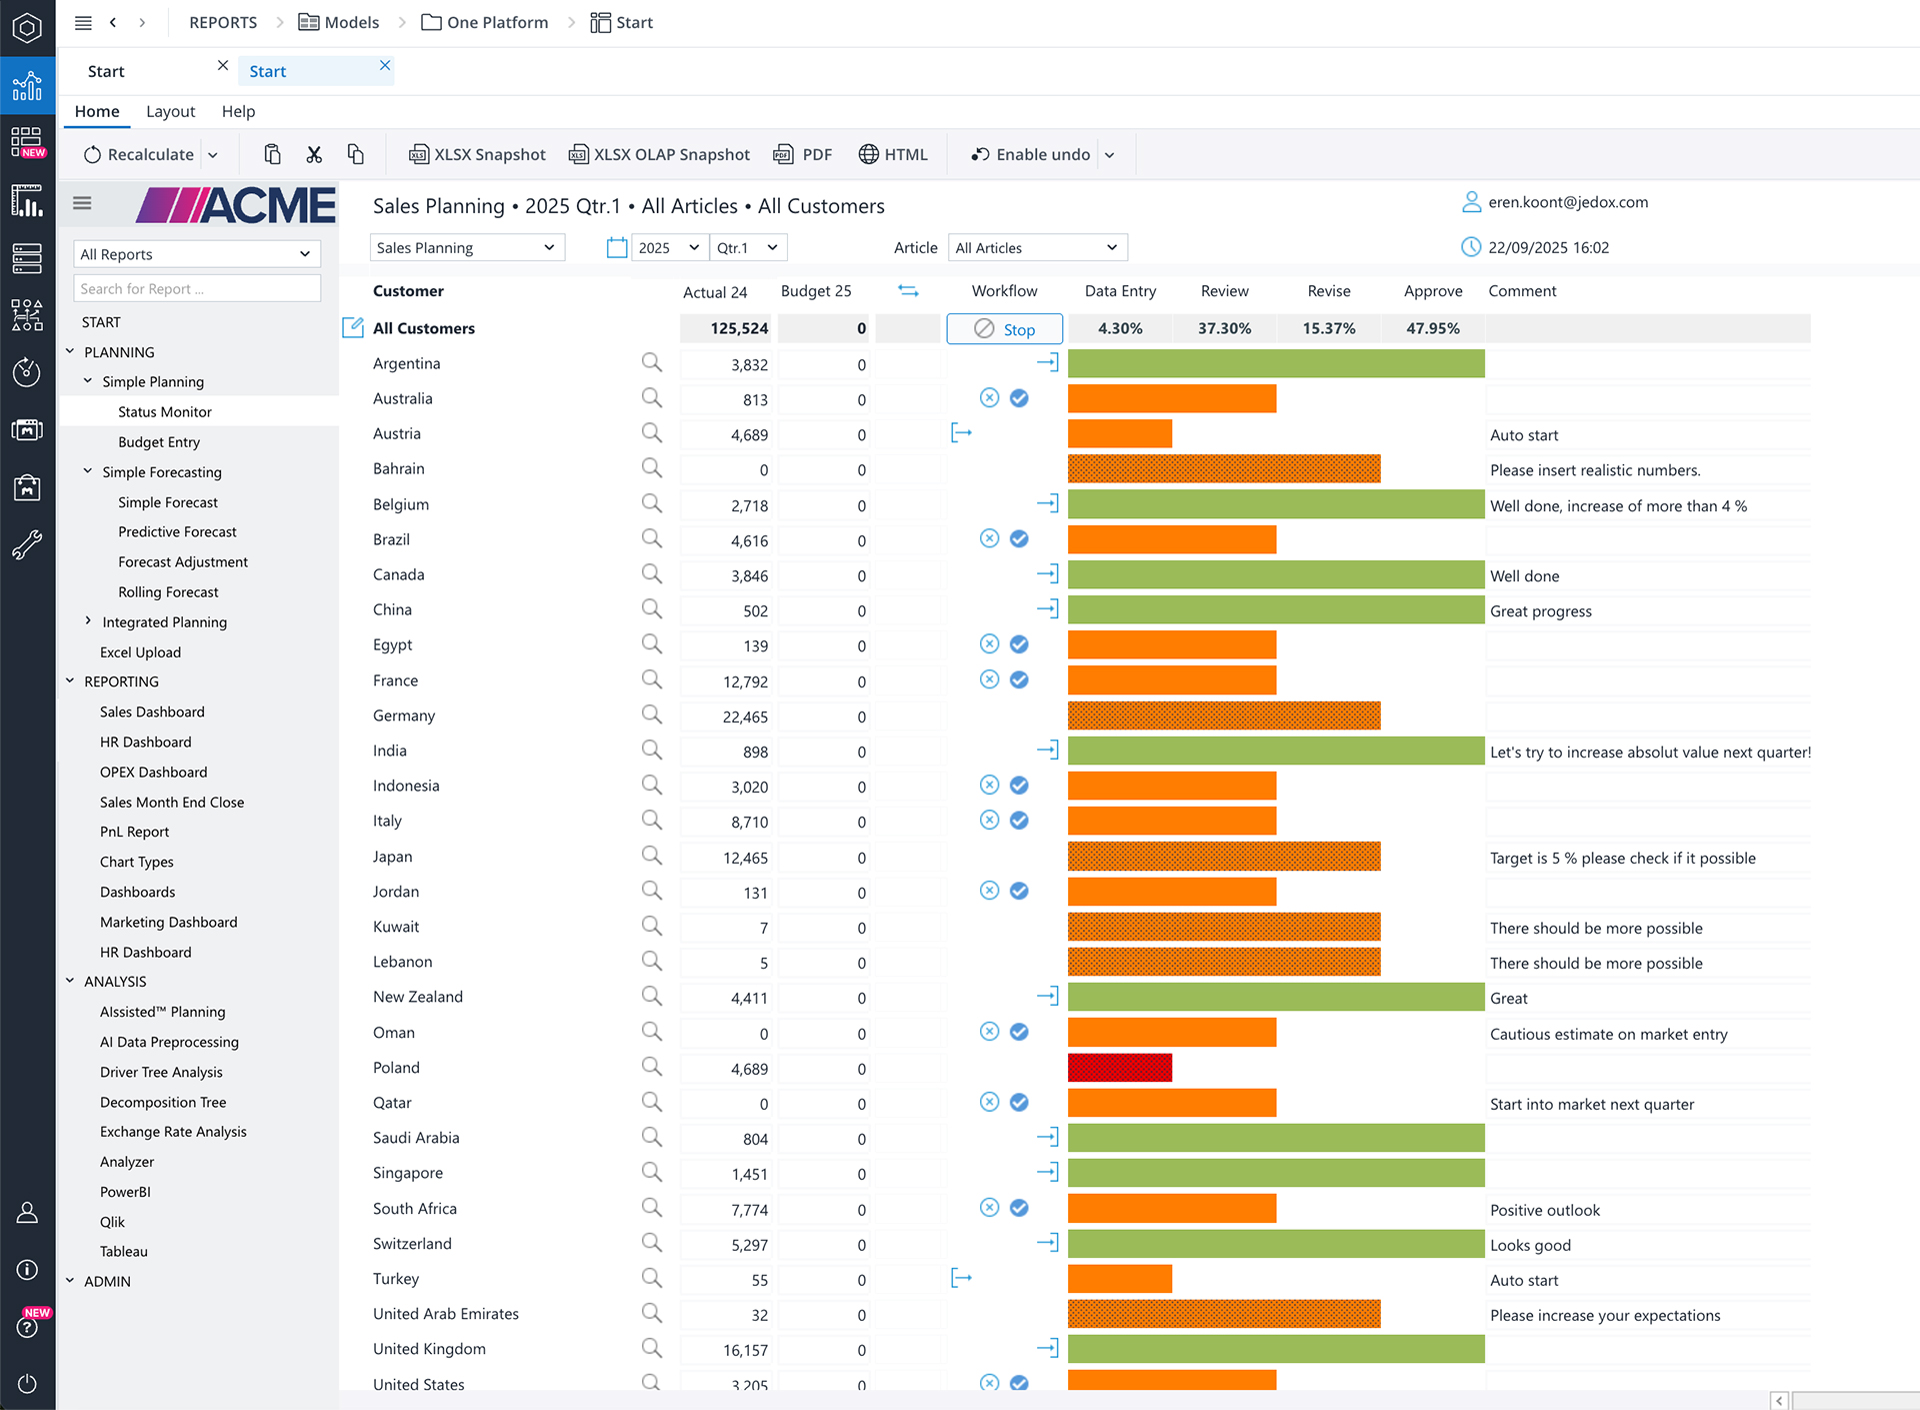The image size is (1920, 1410).
Task: Click Austria's workflow start arrow icon
Action: coord(961,433)
